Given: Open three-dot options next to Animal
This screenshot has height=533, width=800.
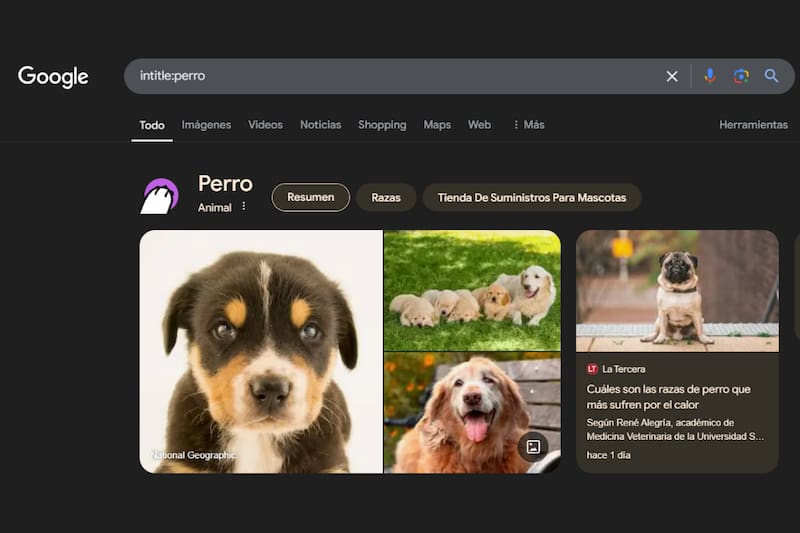Looking at the screenshot, I should tap(243, 207).
